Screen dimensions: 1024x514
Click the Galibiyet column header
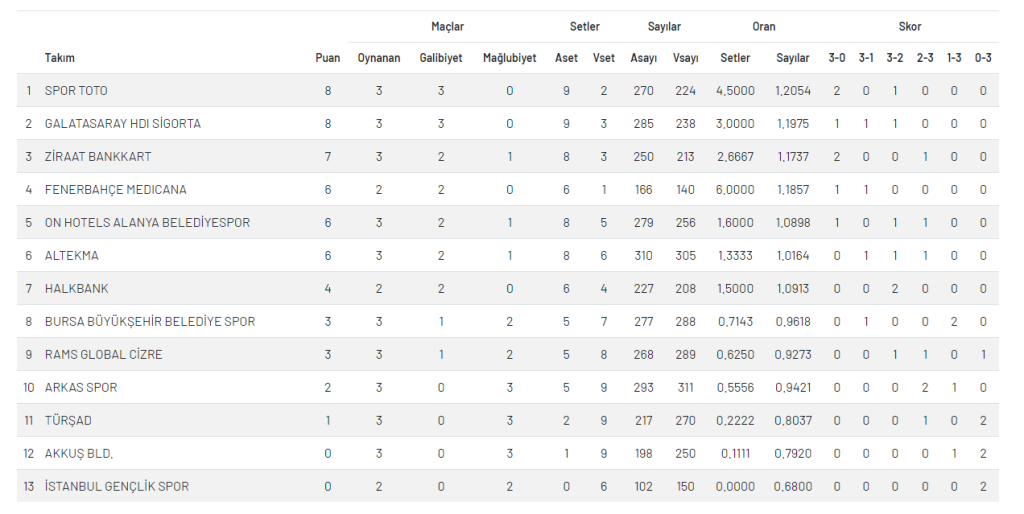(441, 58)
